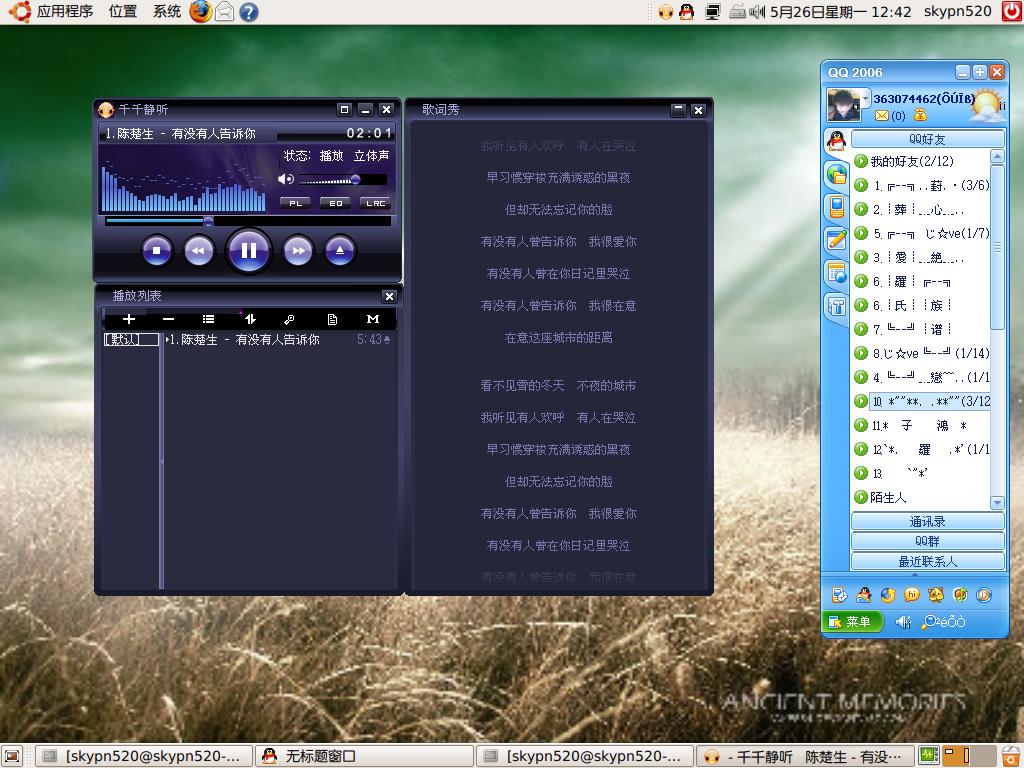Screen dimensions: 1024x768
Task: Open the QQ好友 tab
Action: (927, 139)
